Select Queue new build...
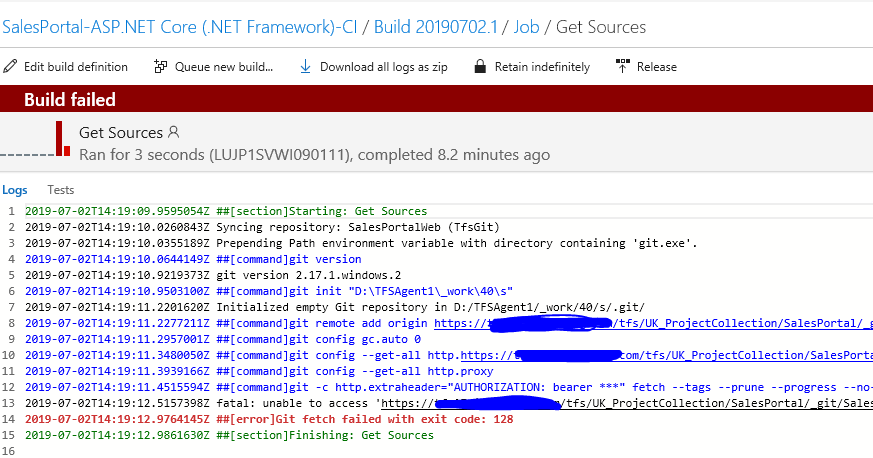This screenshot has width=873, height=458. [224, 67]
